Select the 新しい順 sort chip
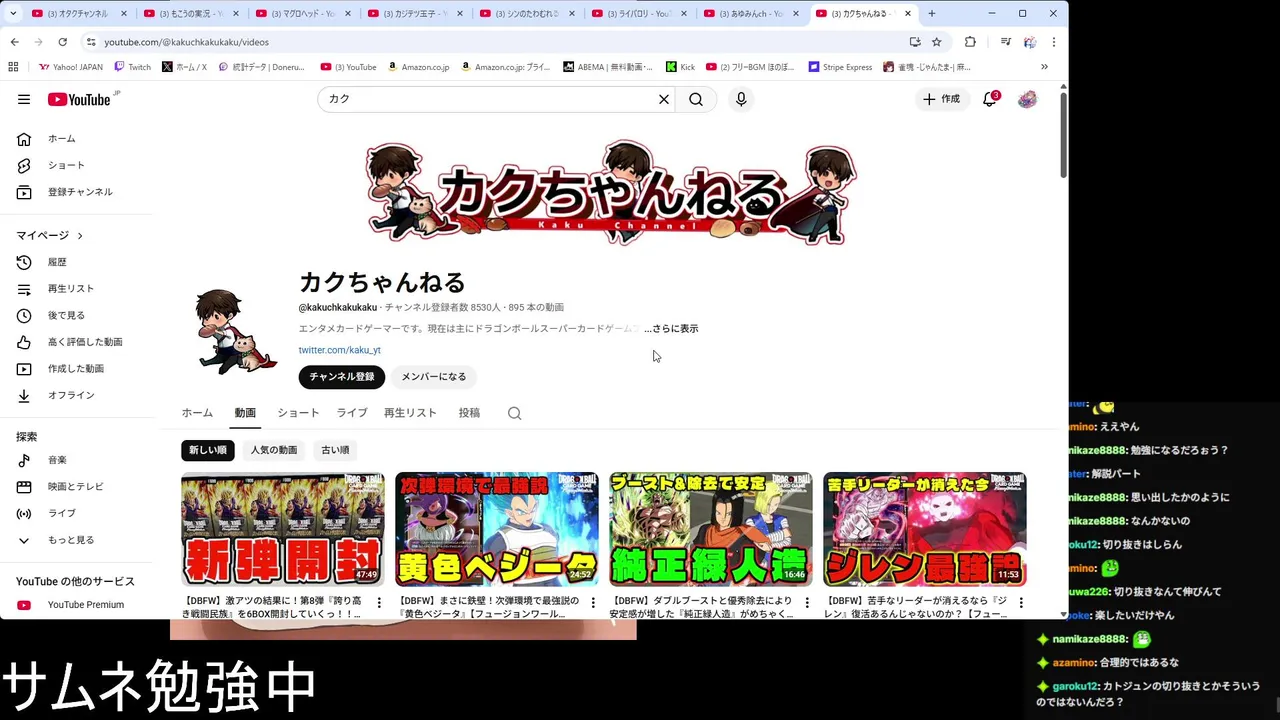Viewport: 1280px width, 720px height. click(x=208, y=450)
